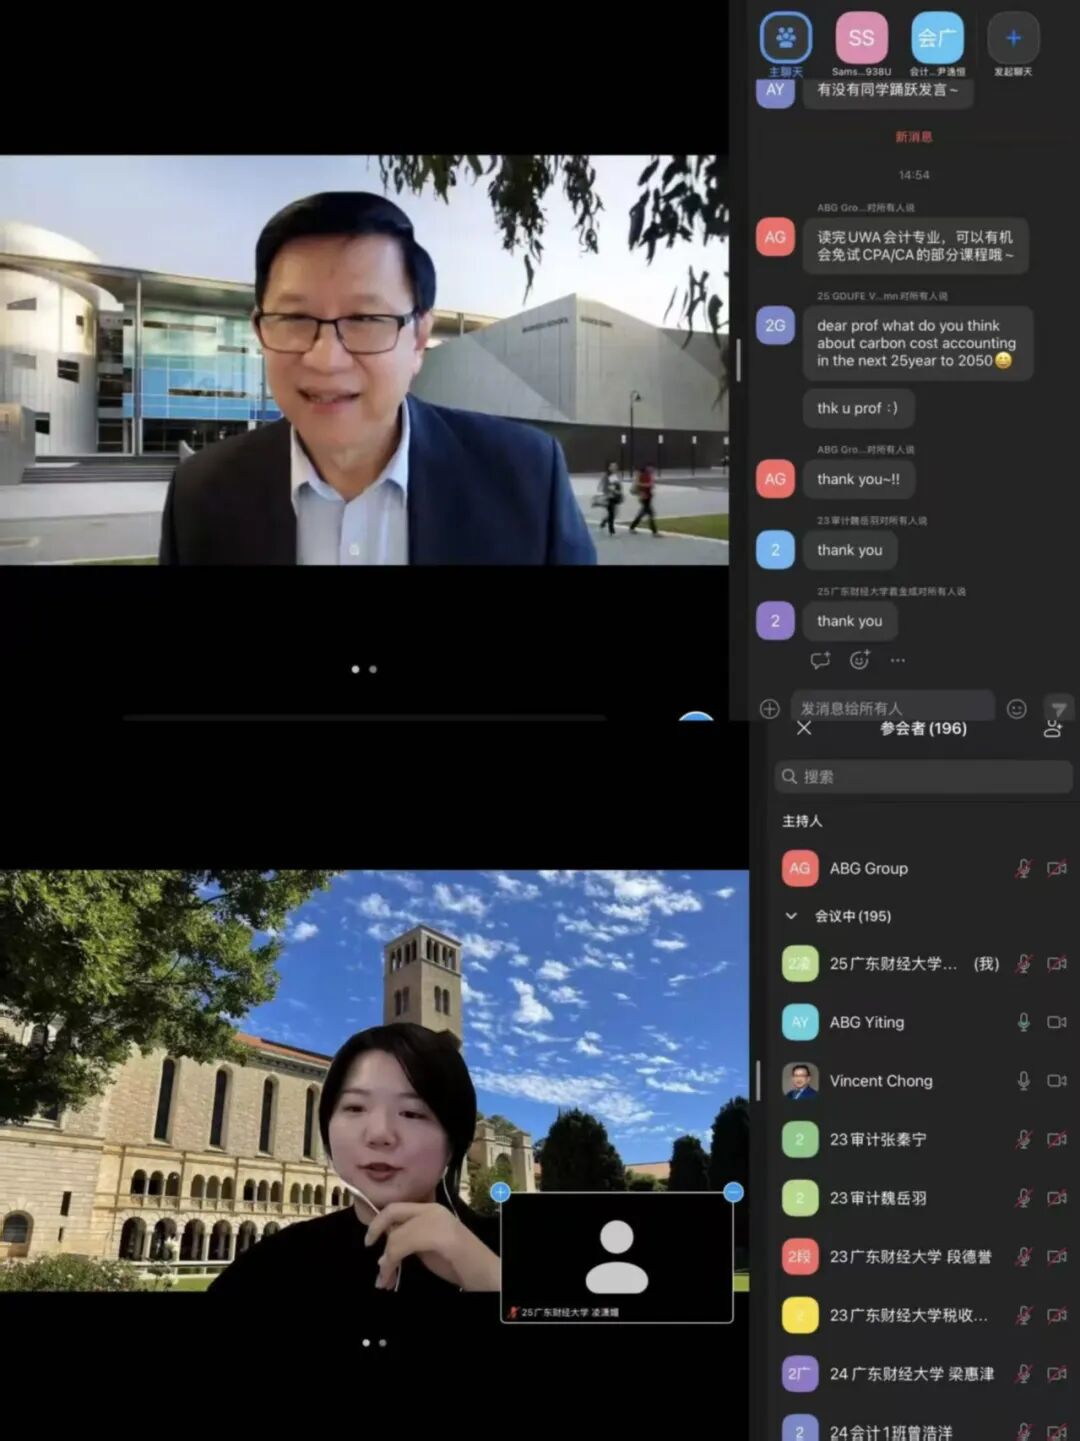Select Vincent Chong in participant list
The image size is (1080, 1441).
[881, 1081]
